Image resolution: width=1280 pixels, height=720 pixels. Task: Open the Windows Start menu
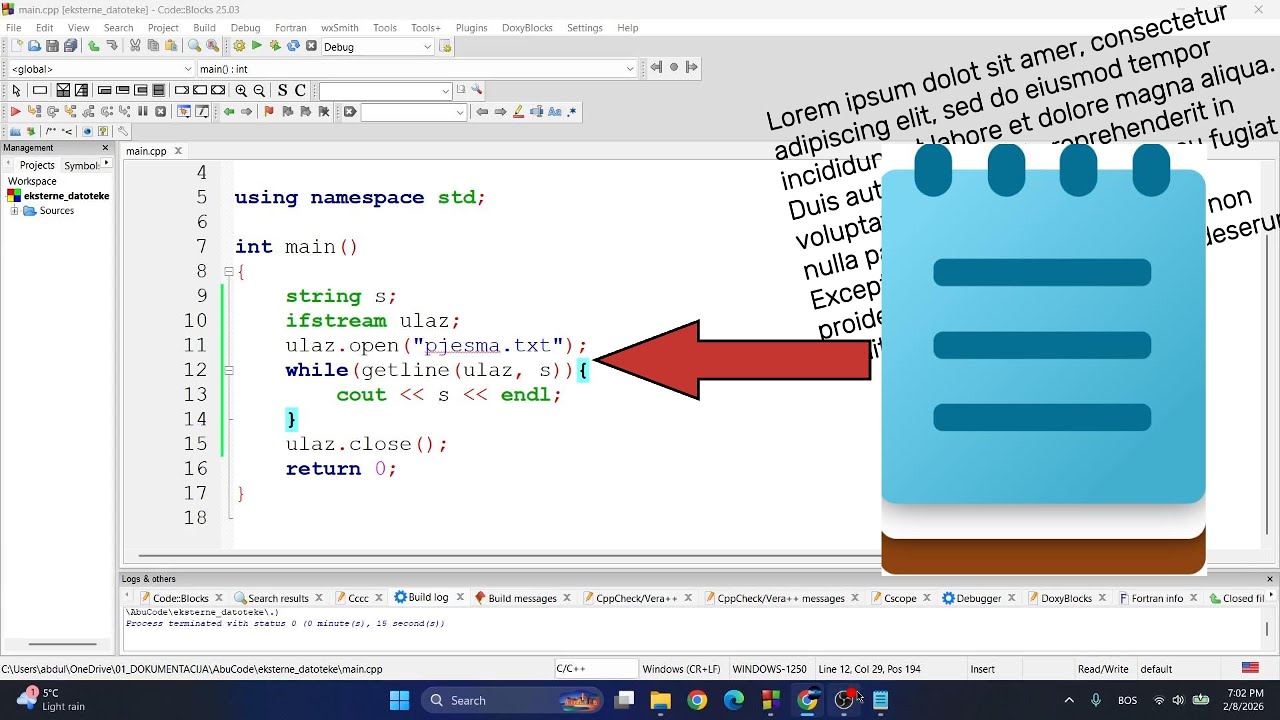[x=399, y=700]
